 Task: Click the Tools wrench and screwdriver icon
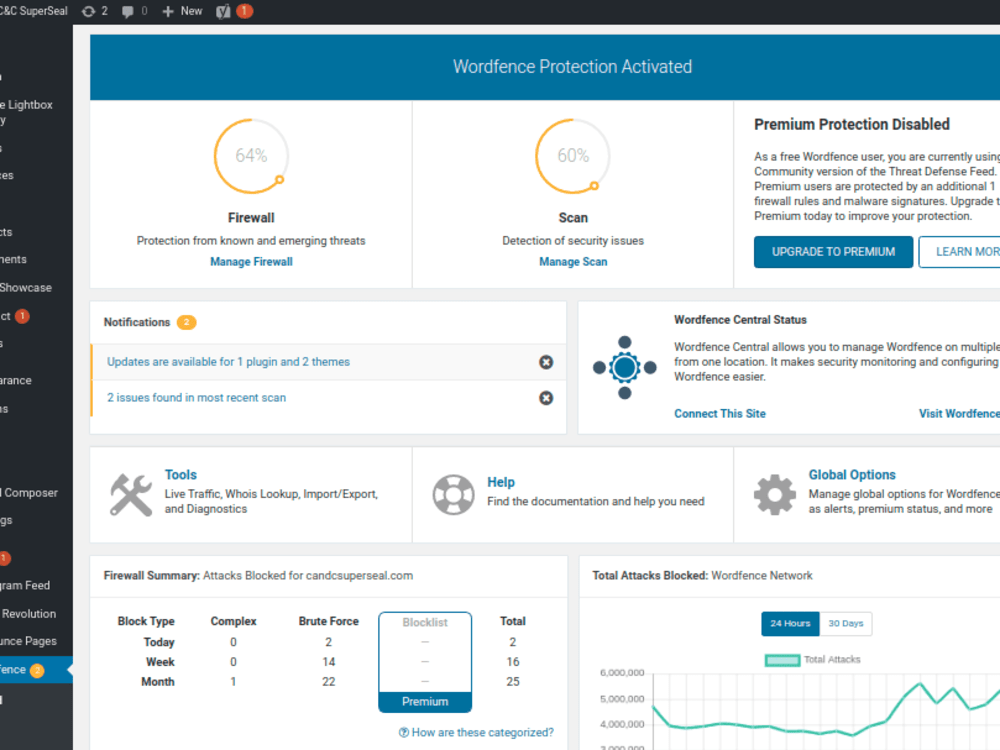point(131,494)
